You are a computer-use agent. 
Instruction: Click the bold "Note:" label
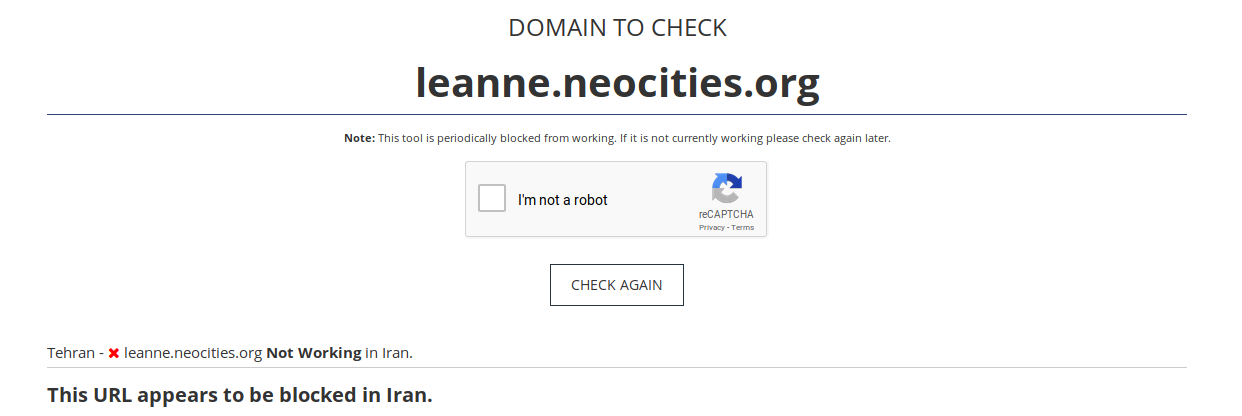359,138
